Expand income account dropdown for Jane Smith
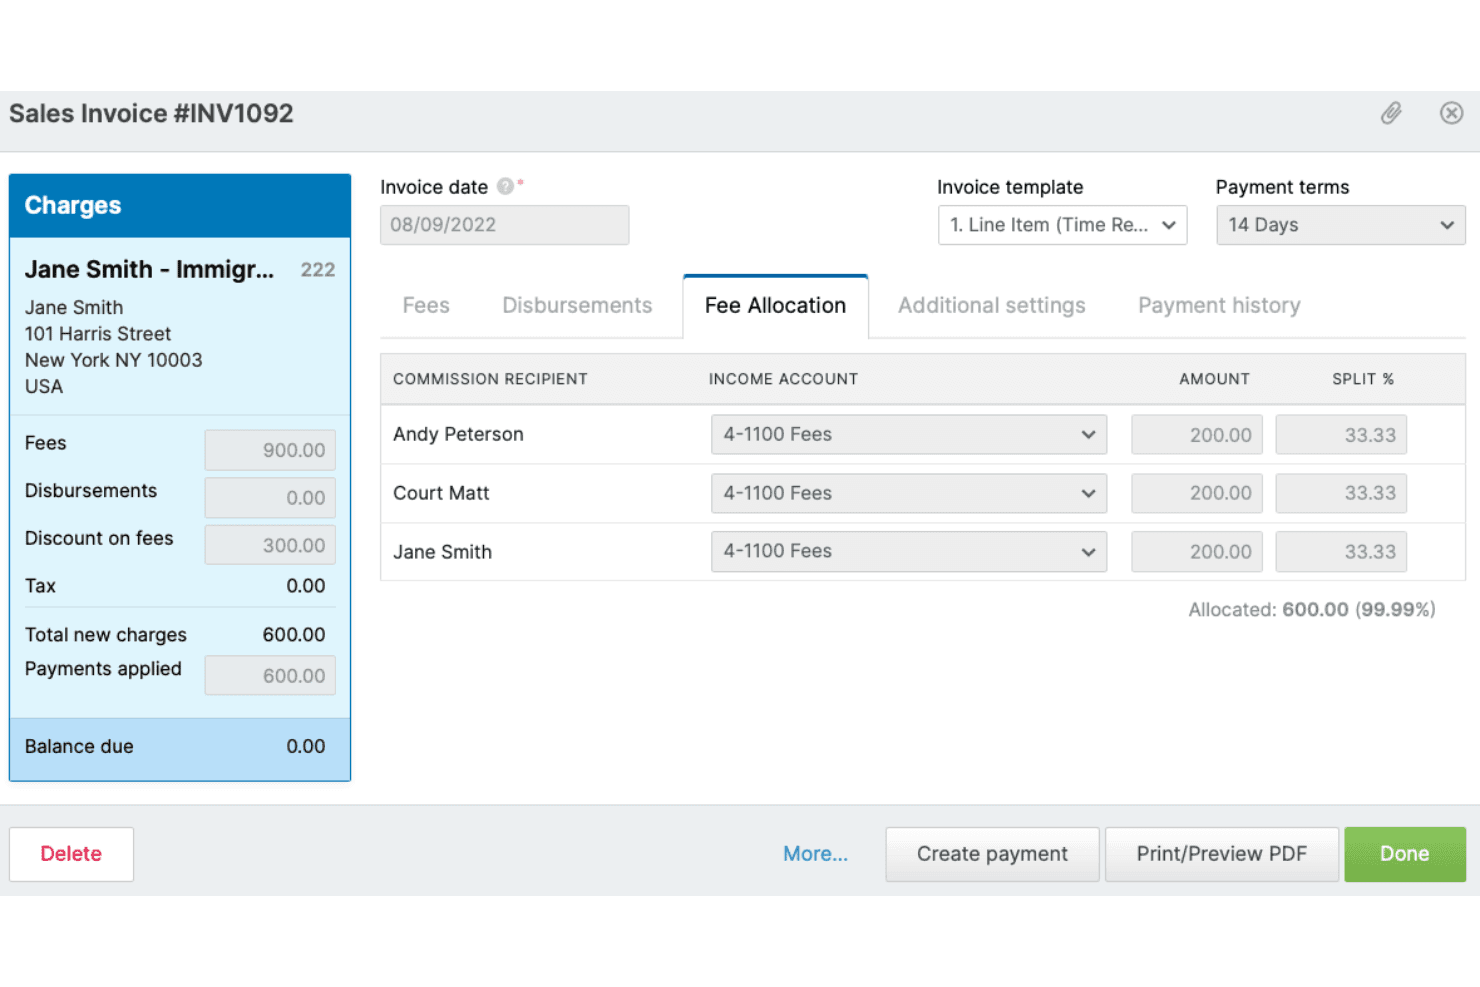The height and width of the screenshot is (987, 1480). pos(909,552)
